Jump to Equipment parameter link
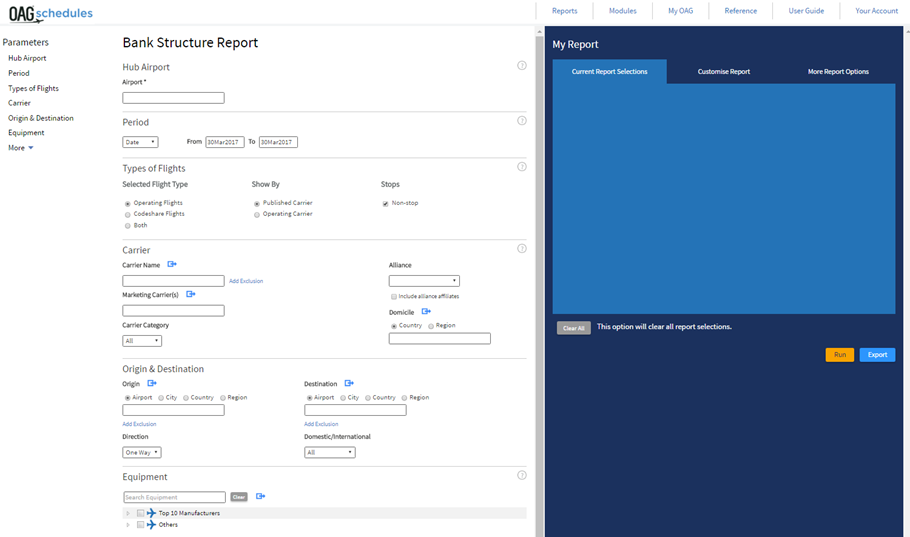910x537 pixels. [26, 133]
